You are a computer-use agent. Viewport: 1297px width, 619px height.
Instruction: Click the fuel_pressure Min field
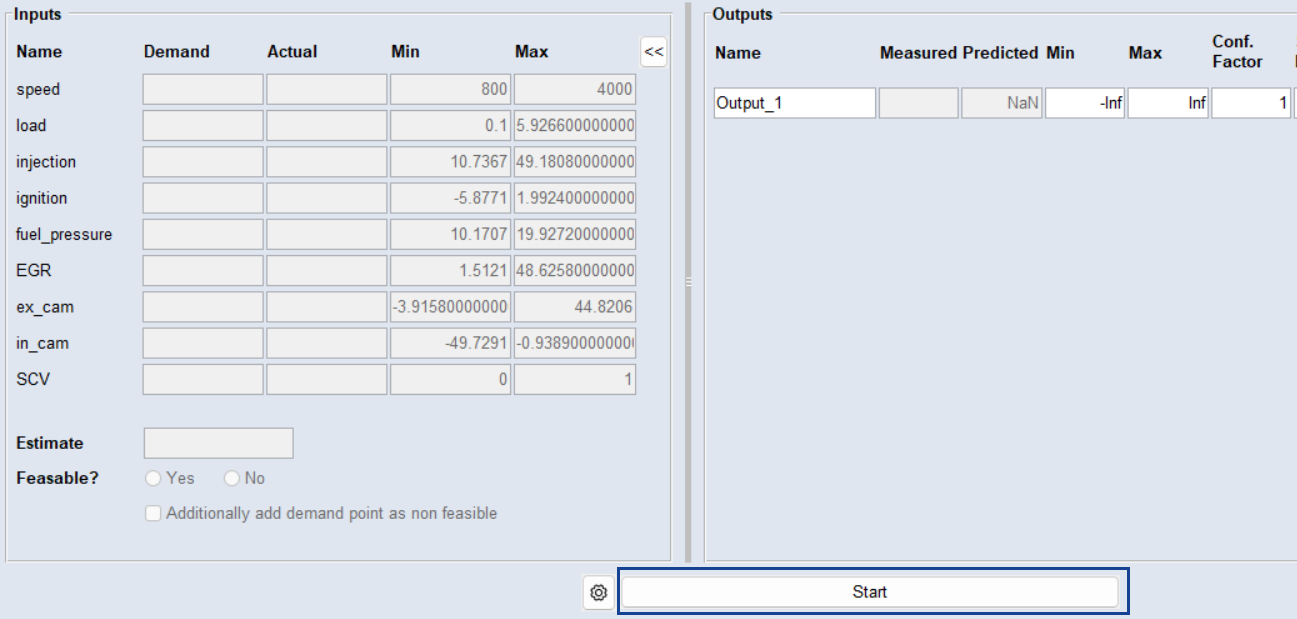point(450,235)
